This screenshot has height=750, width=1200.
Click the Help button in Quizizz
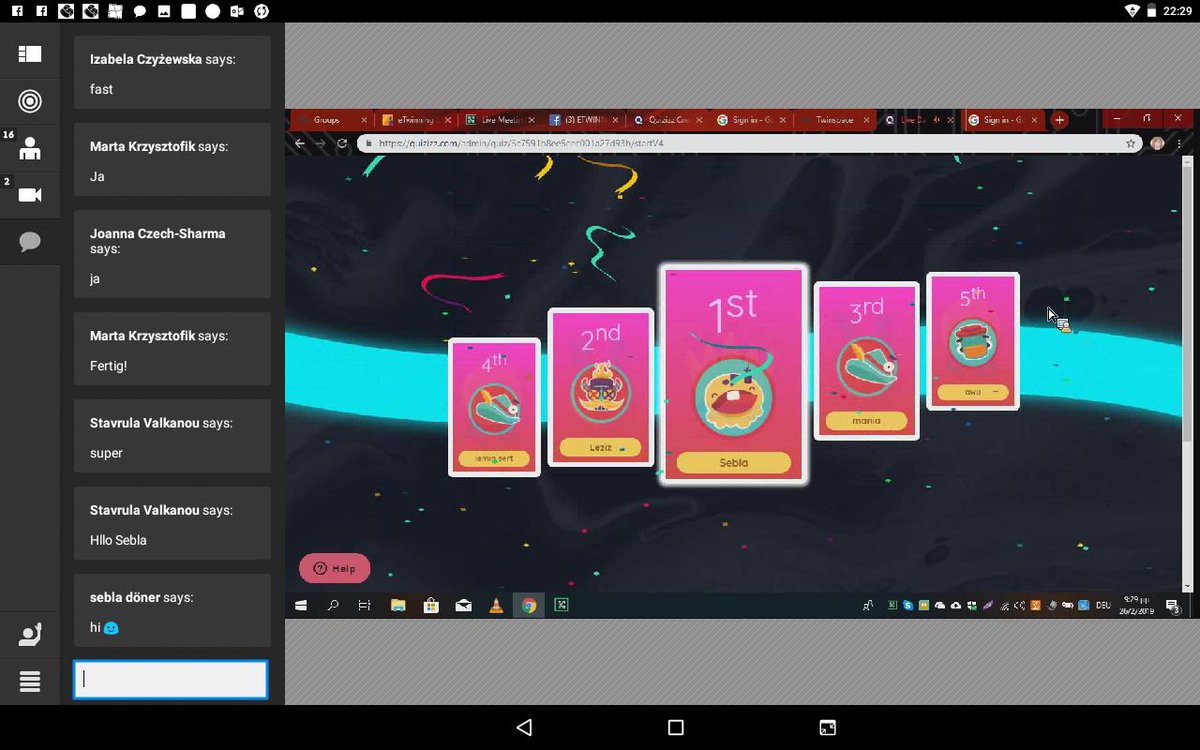334,568
